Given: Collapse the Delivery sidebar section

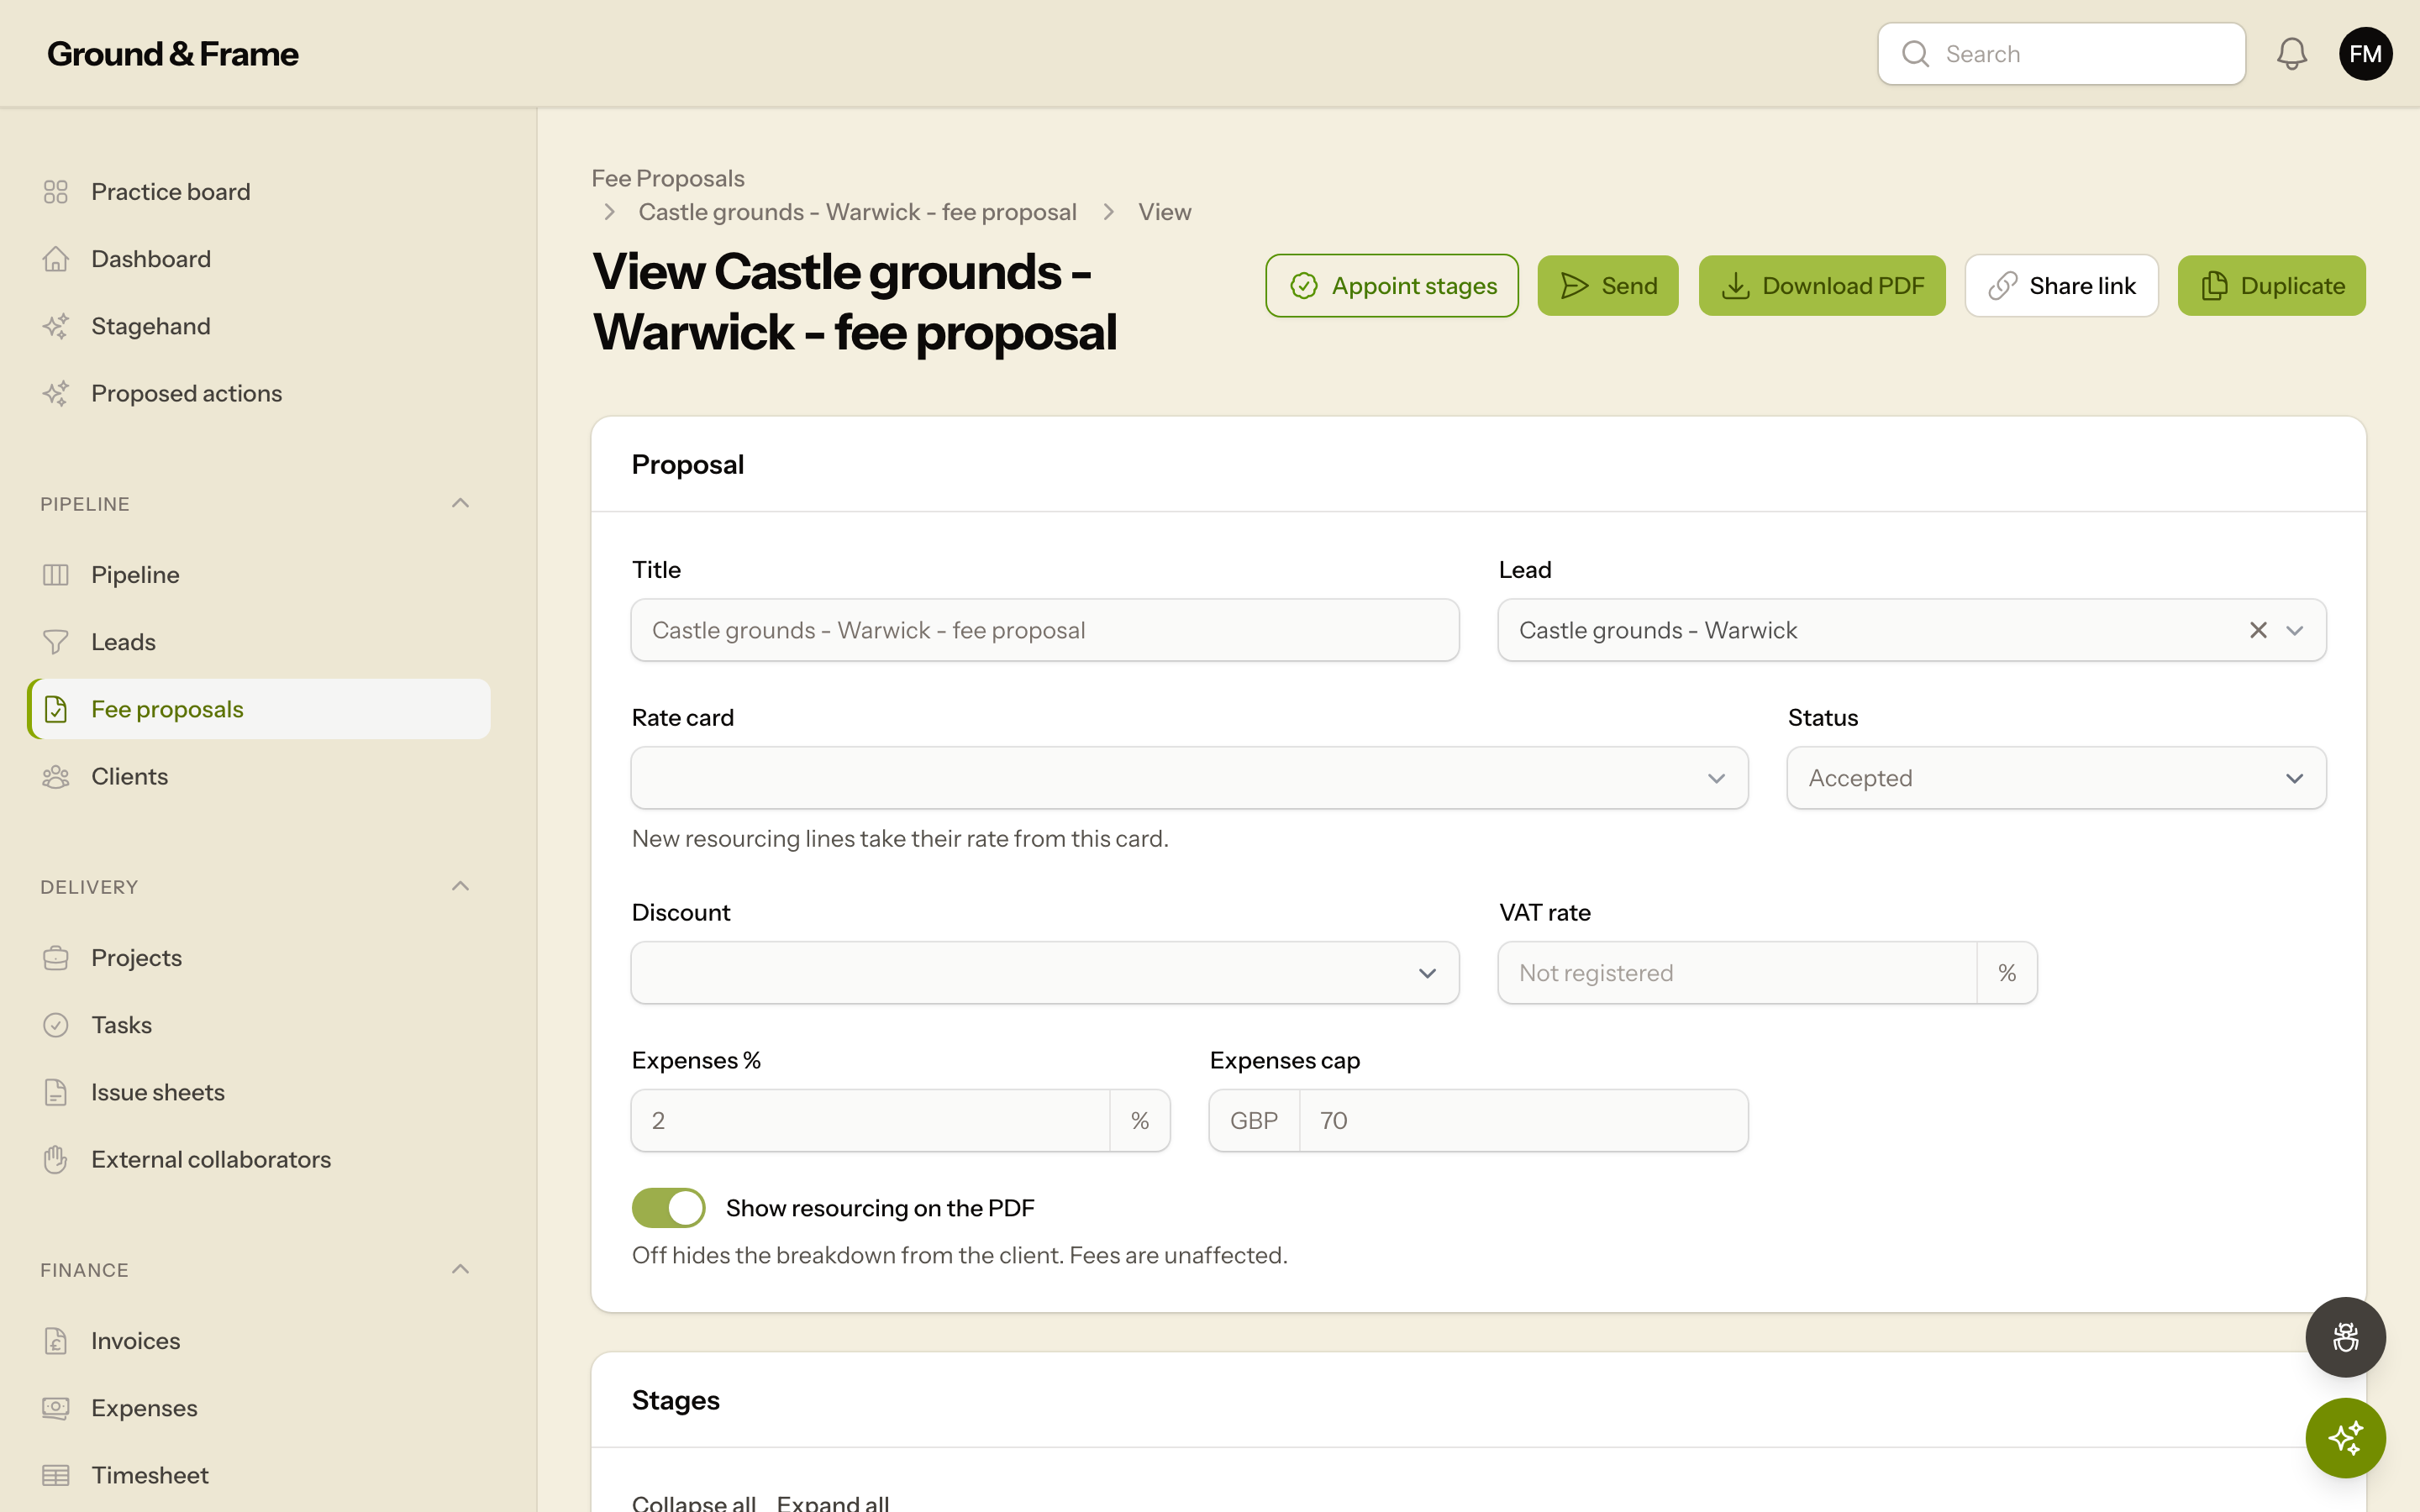Looking at the screenshot, I should (x=460, y=886).
